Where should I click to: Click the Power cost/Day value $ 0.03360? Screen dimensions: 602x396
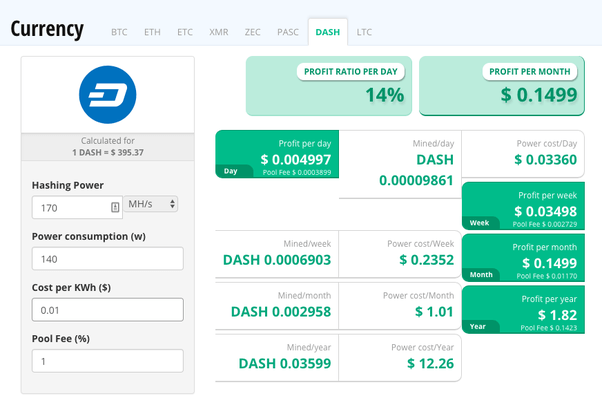(x=546, y=159)
